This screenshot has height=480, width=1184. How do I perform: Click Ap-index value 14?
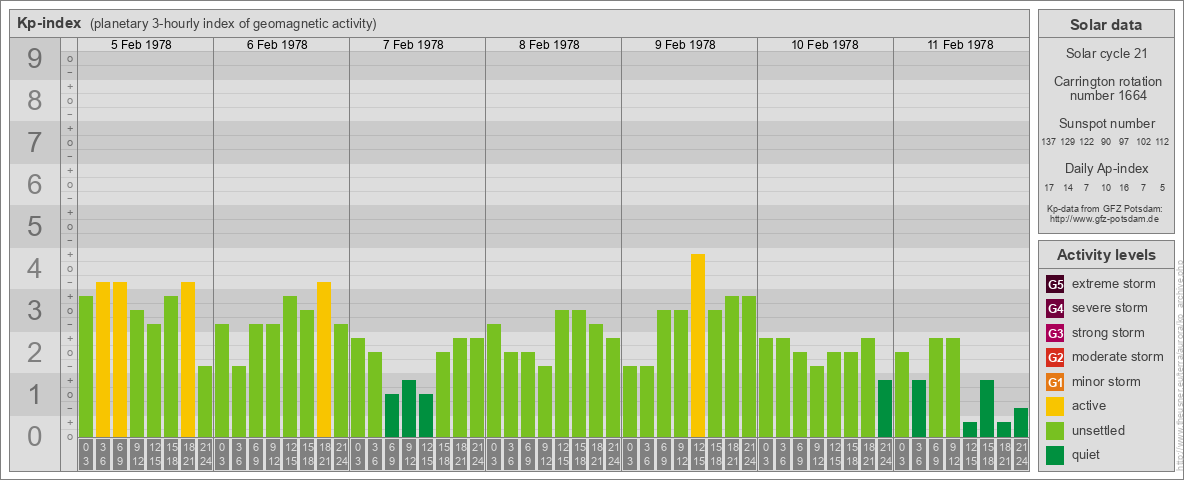coord(1068,187)
